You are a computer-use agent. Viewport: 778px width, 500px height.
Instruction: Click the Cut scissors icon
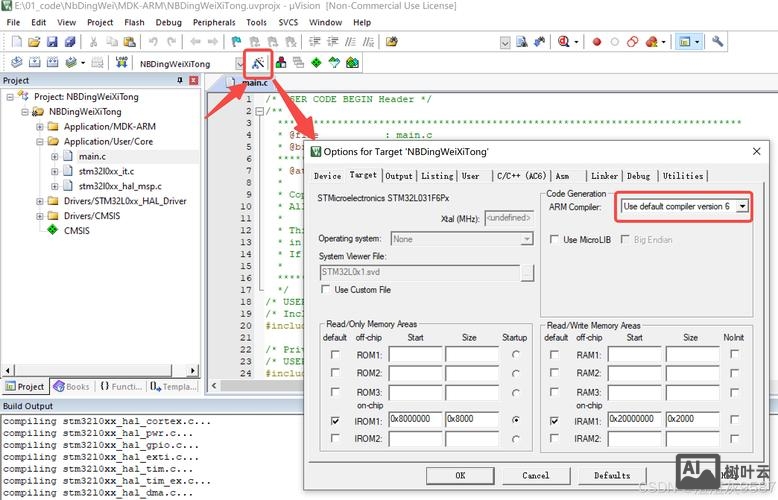coord(93,42)
